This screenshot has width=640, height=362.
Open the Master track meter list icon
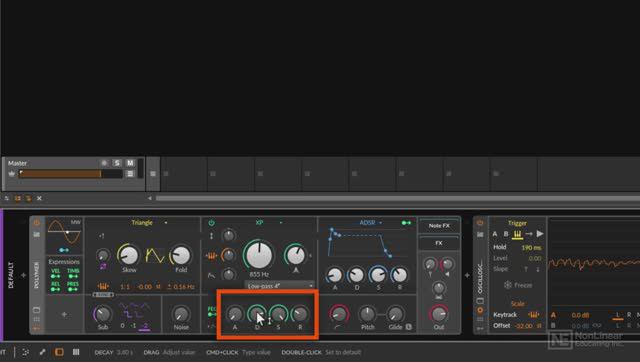coord(130,174)
